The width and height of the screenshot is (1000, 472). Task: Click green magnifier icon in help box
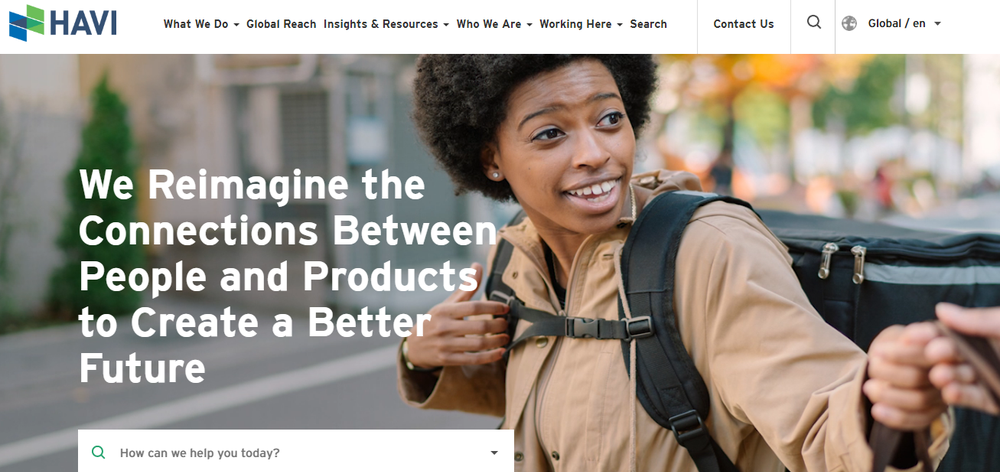pyautogui.click(x=98, y=452)
